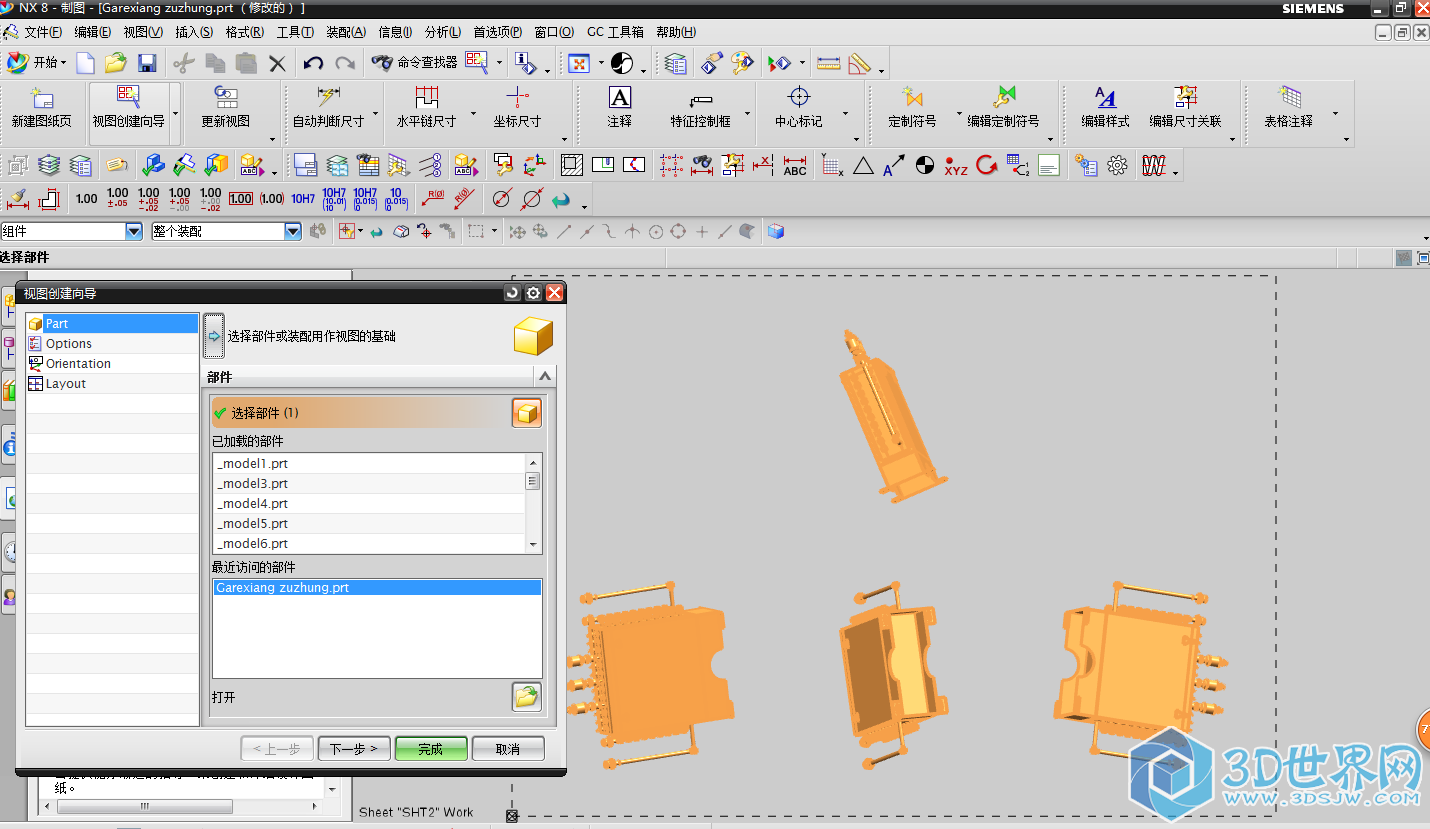Open the 编辑 menu
Image resolution: width=1430 pixels, height=829 pixels.
pos(92,32)
